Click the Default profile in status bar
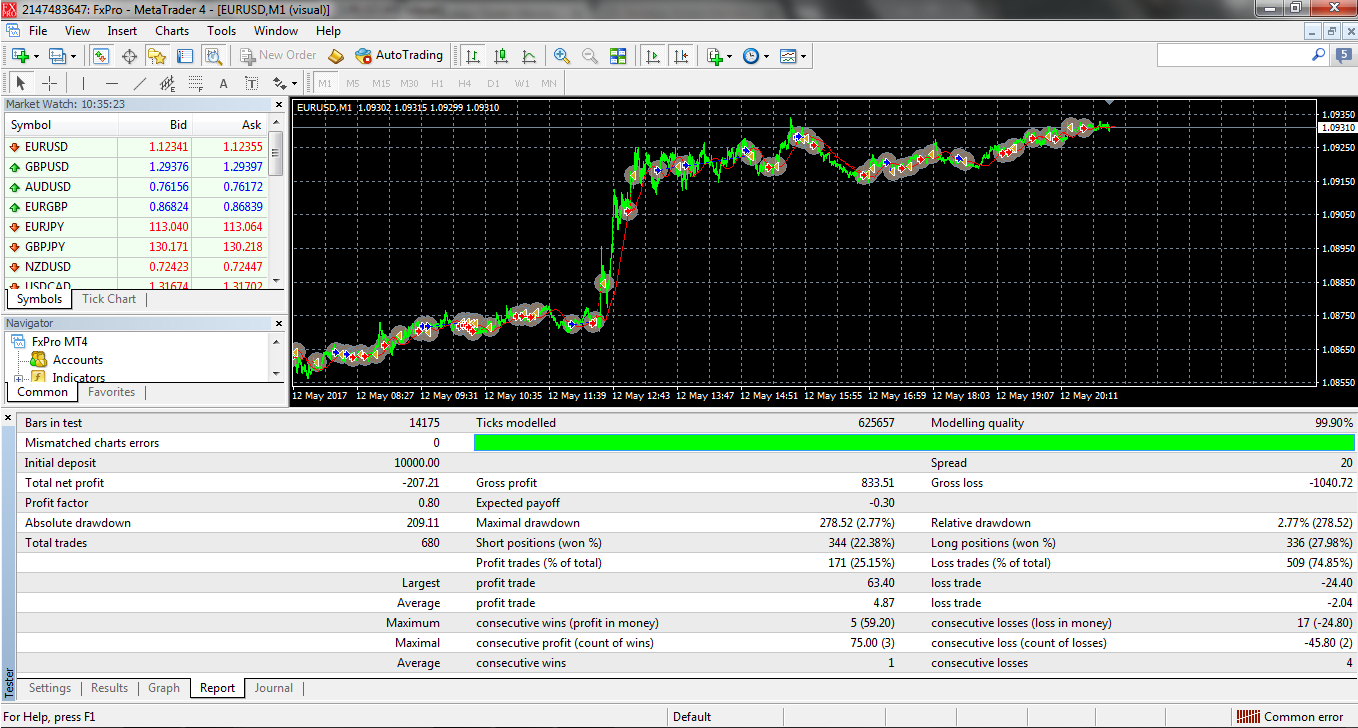 point(692,716)
